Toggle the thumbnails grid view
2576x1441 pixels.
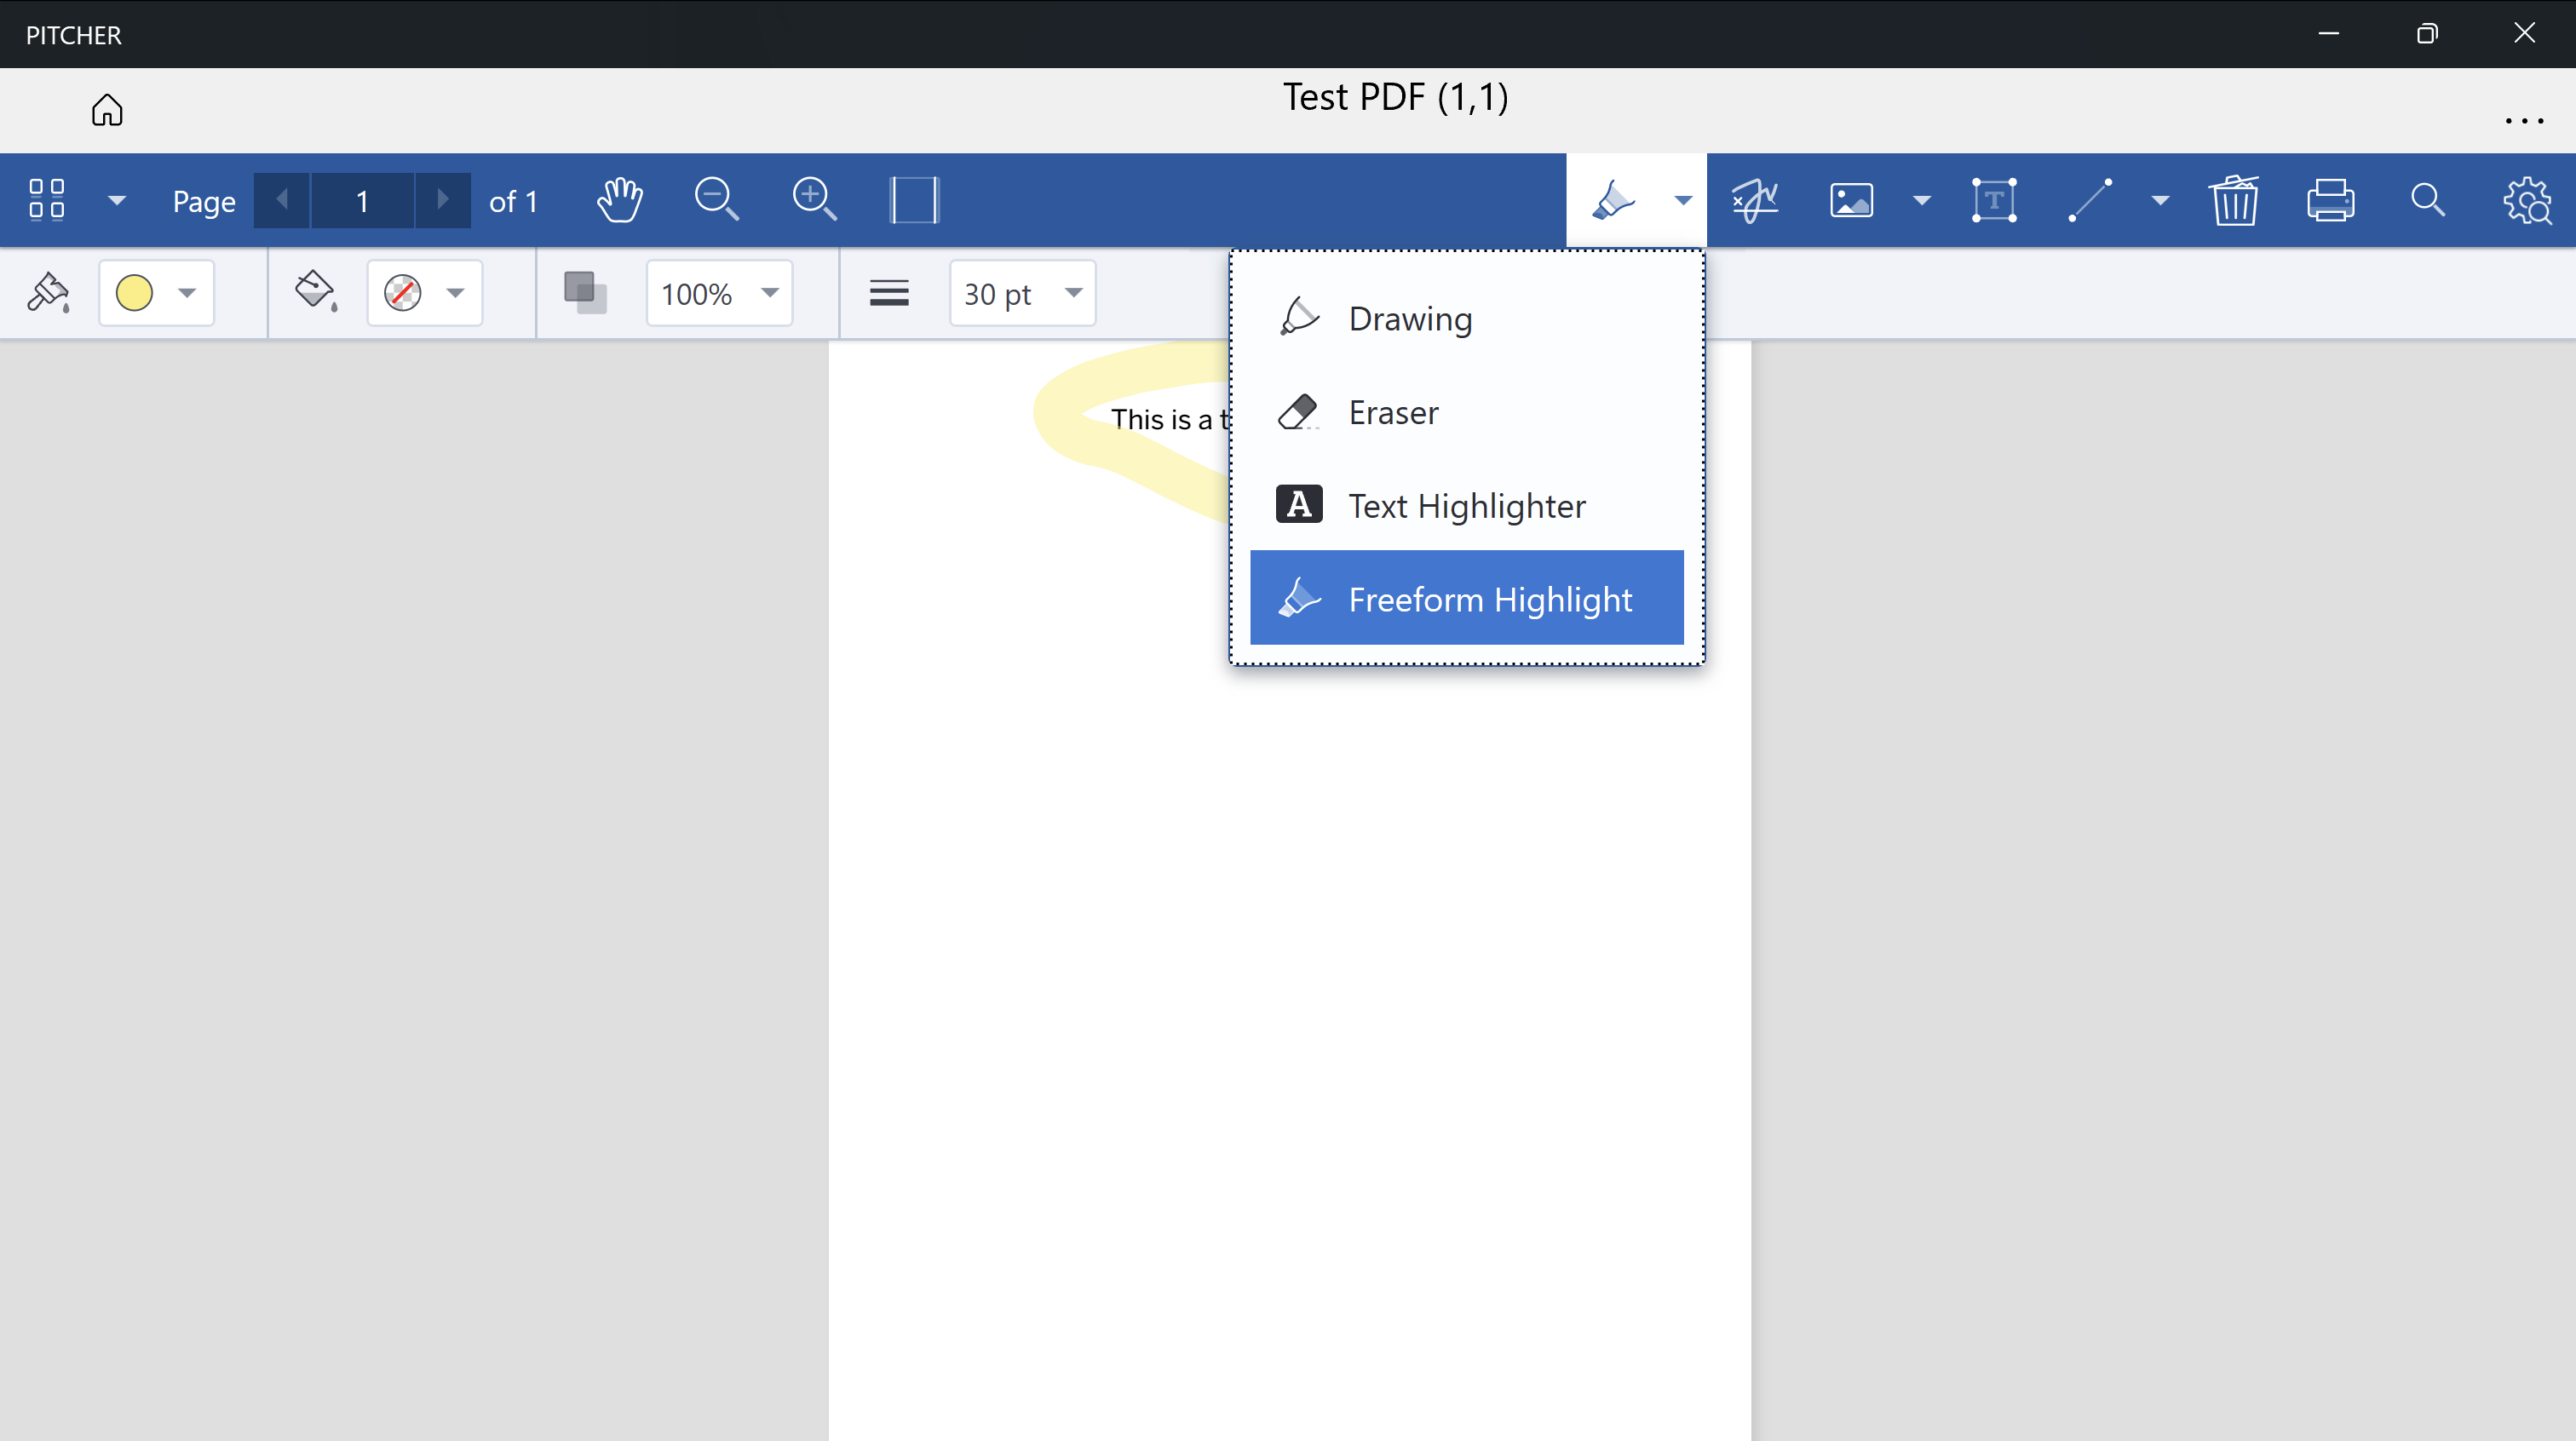pyautogui.click(x=47, y=200)
